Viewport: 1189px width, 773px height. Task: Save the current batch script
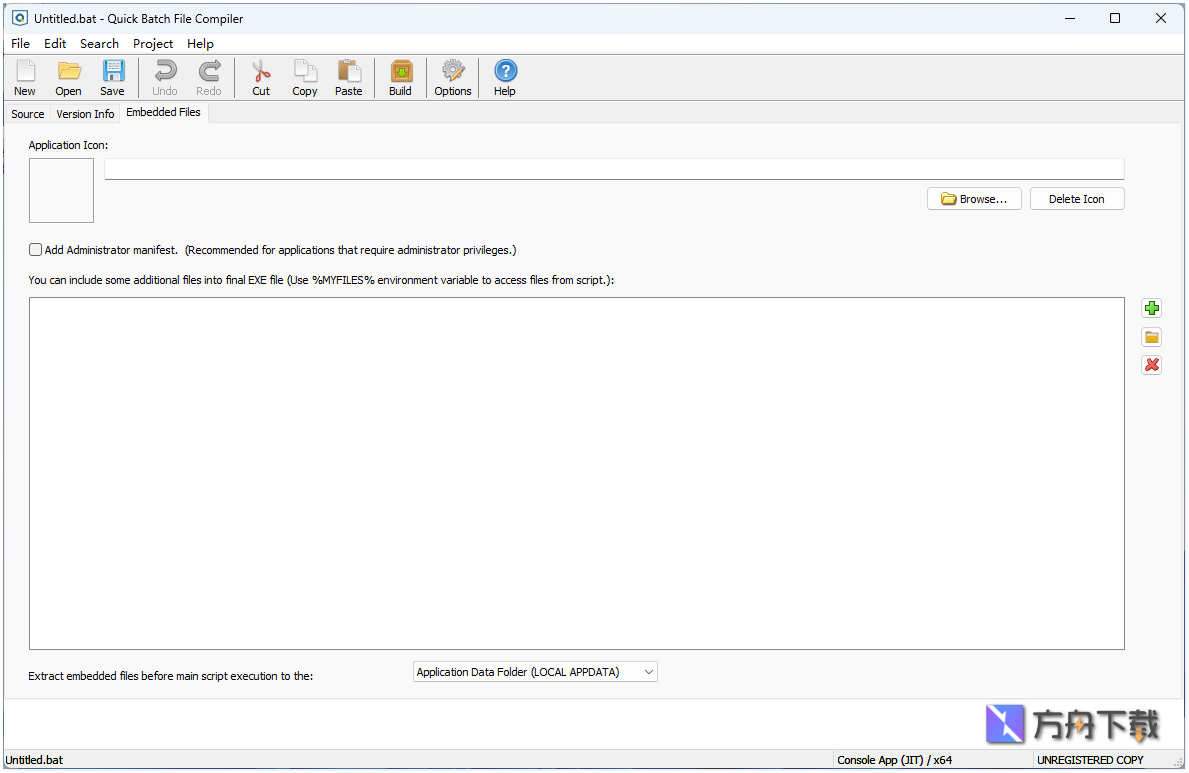[x=112, y=77]
